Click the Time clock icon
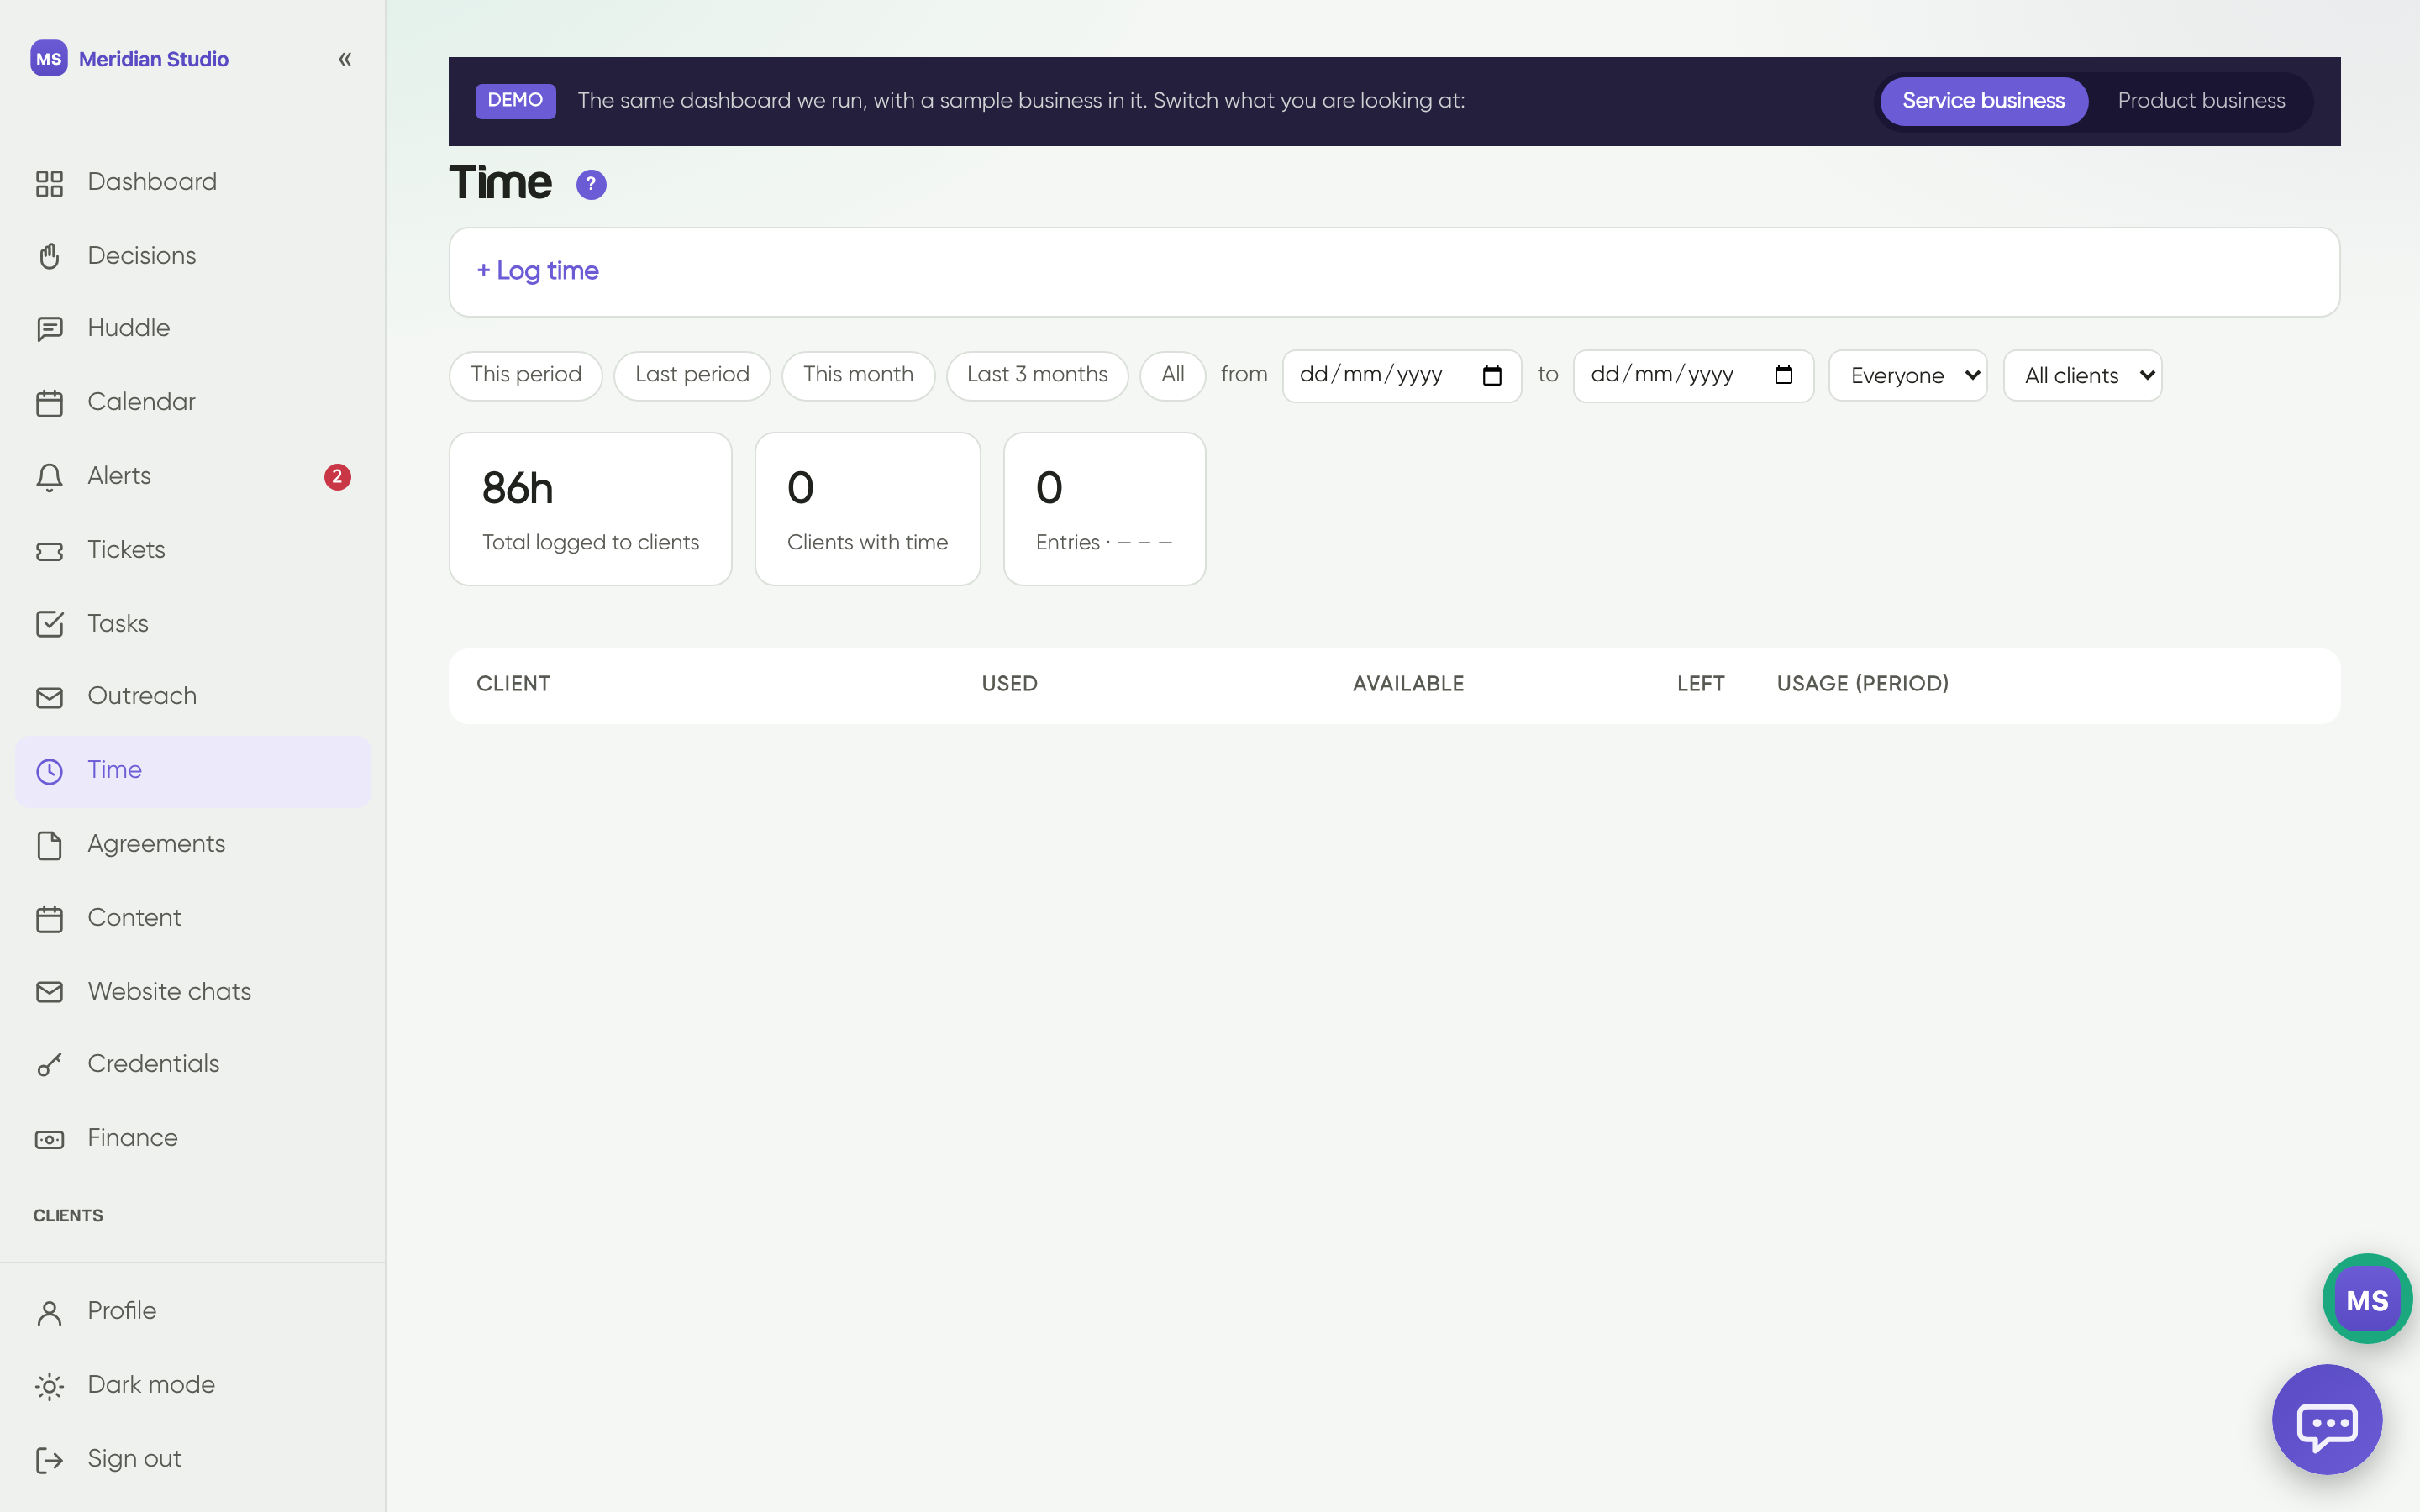Viewport: 2420px width, 1512px height. (x=49, y=771)
